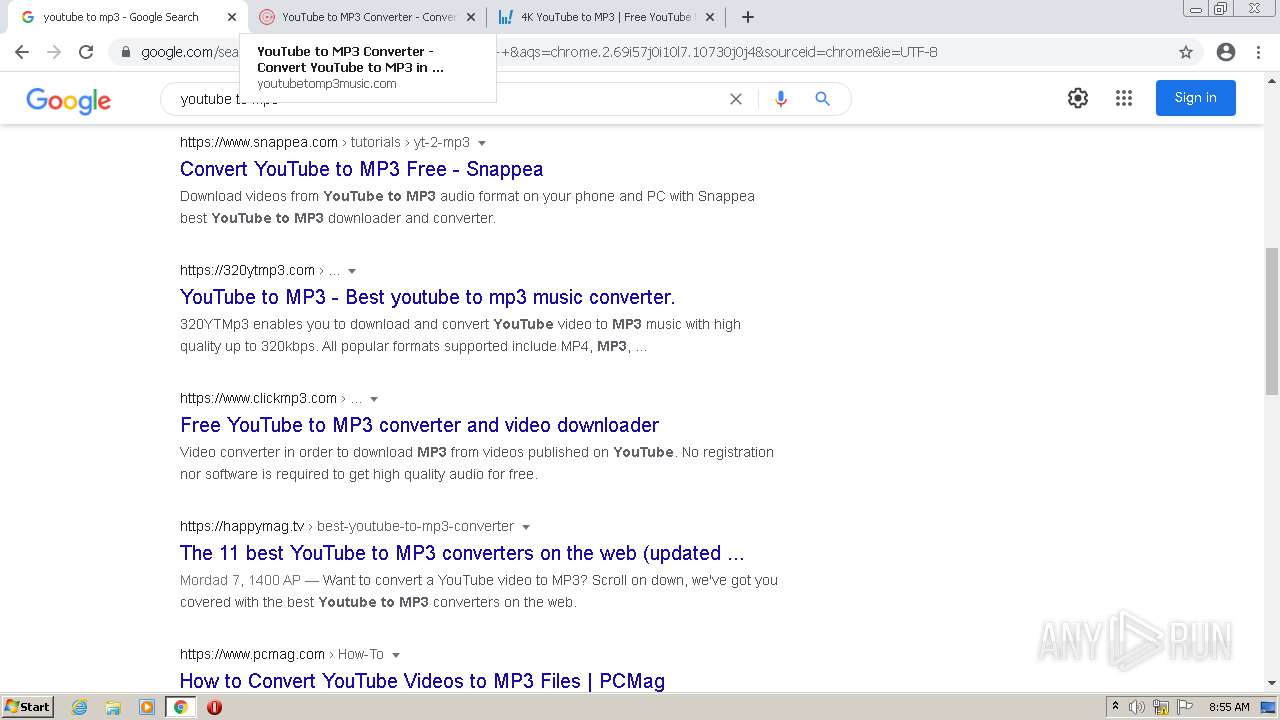Show desktop button in taskbar
Viewport: 1280px width, 720px height.
pos(1269,707)
